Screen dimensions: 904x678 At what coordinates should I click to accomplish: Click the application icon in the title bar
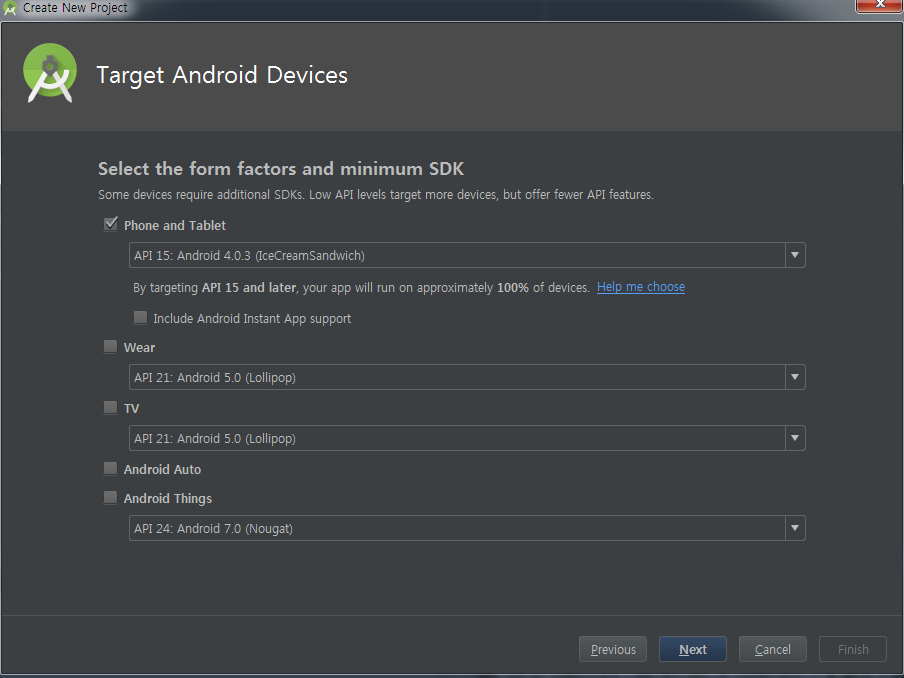(11, 8)
